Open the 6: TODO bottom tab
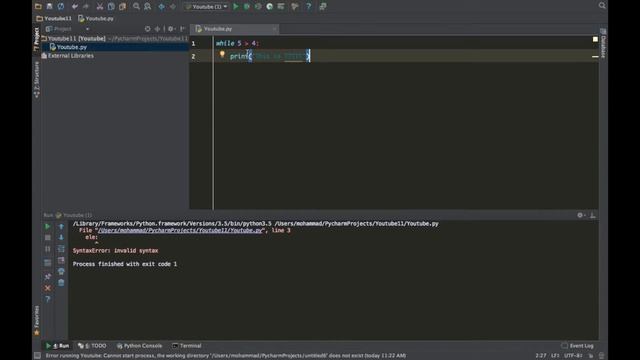The image size is (640, 360). coord(92,346)
